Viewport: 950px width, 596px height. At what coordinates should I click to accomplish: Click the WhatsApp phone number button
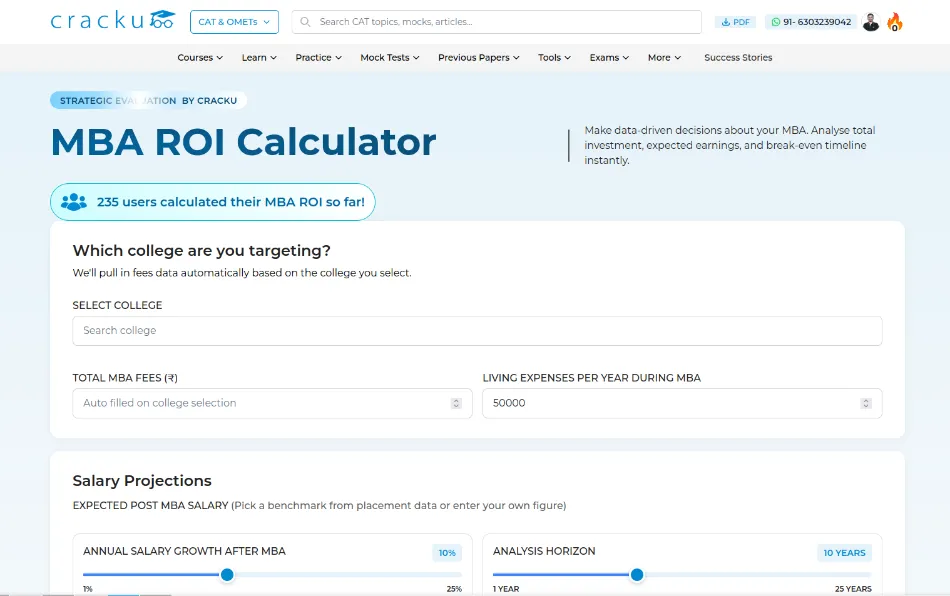(811, 22)
